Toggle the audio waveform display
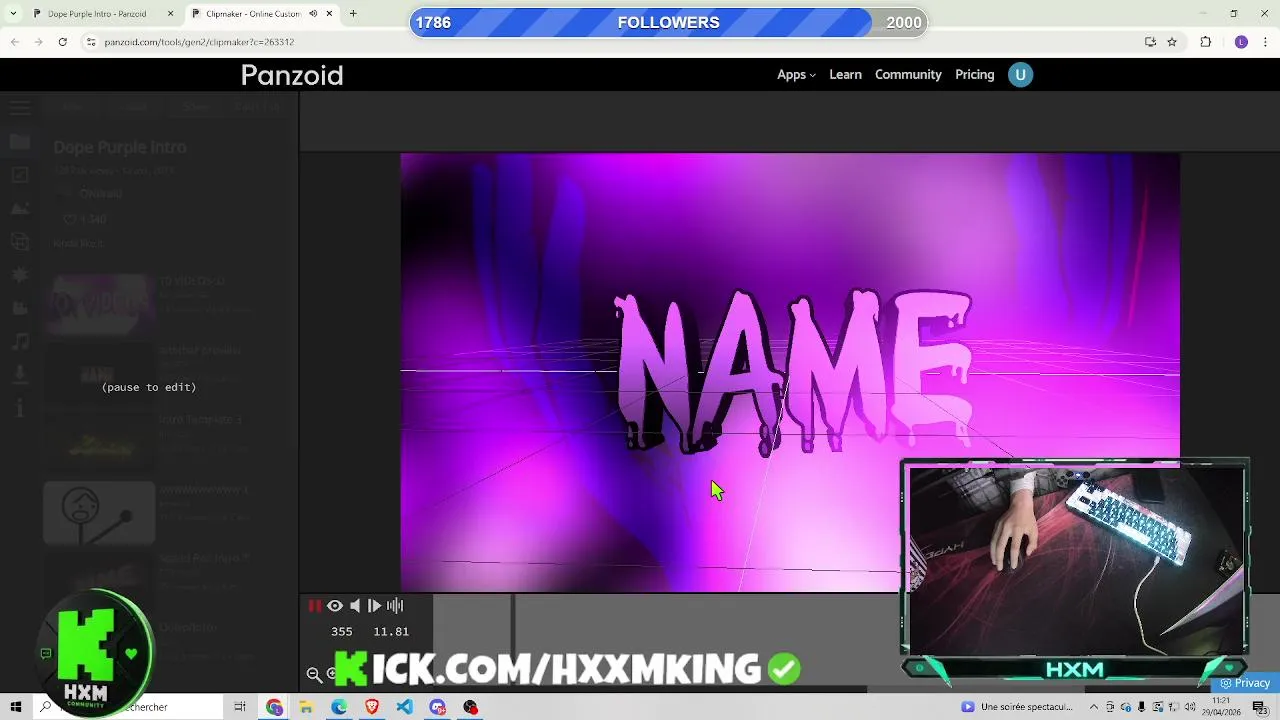This screenshot has height=720, width=1280. tap(395, 605)
